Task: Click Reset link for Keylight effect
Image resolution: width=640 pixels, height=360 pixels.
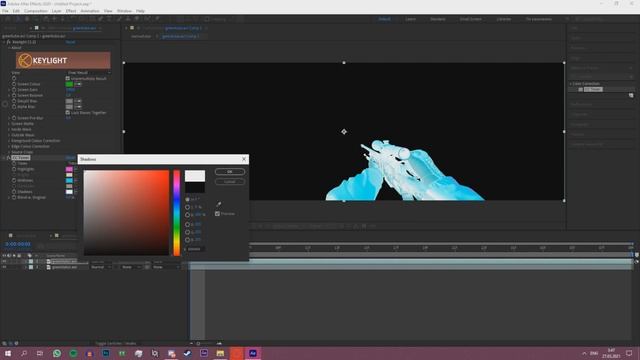Action: (x=70, y=42)
